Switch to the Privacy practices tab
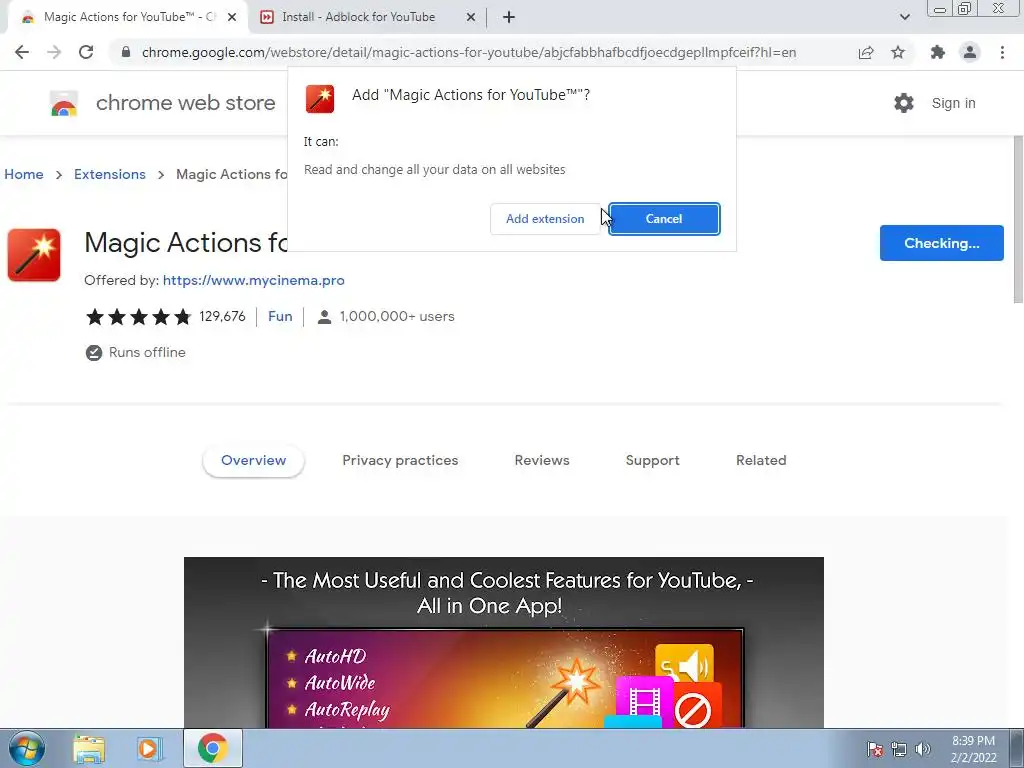The height and width of the screenshot is (768, 1024). pyautogui.click(x=400, y=460)
